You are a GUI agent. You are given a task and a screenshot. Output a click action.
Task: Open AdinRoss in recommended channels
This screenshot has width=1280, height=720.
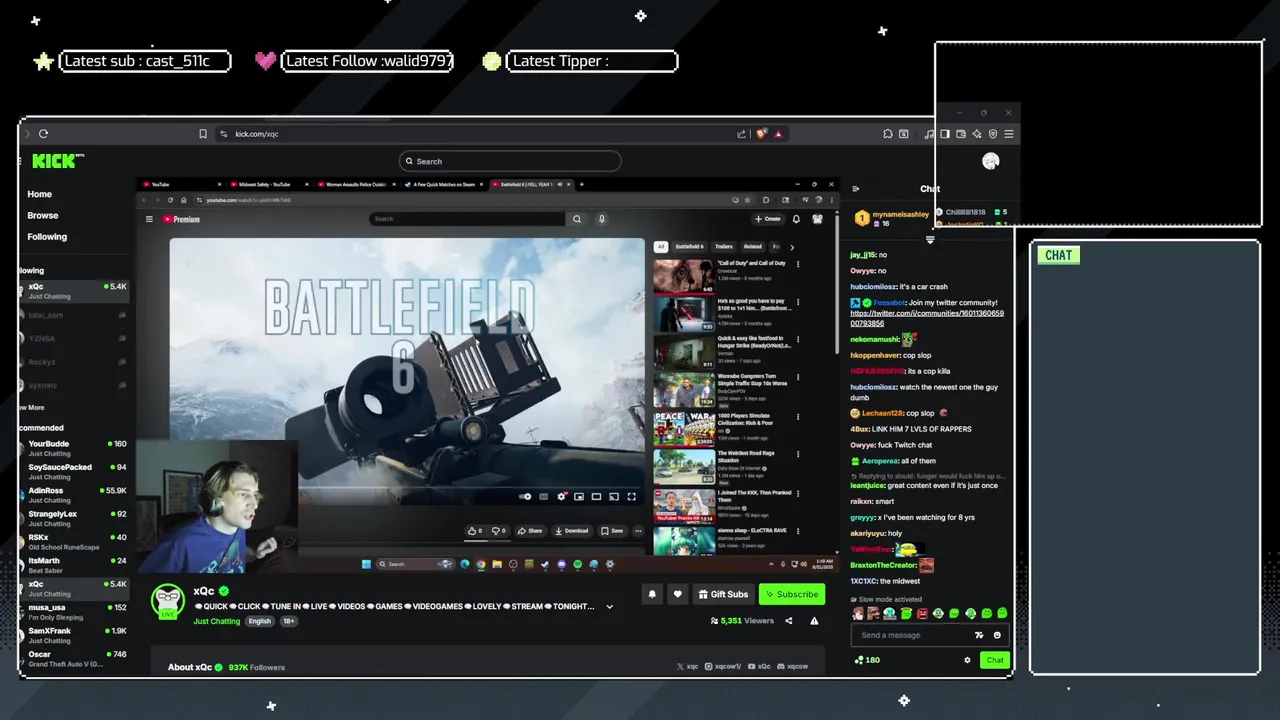pos(73,495)
